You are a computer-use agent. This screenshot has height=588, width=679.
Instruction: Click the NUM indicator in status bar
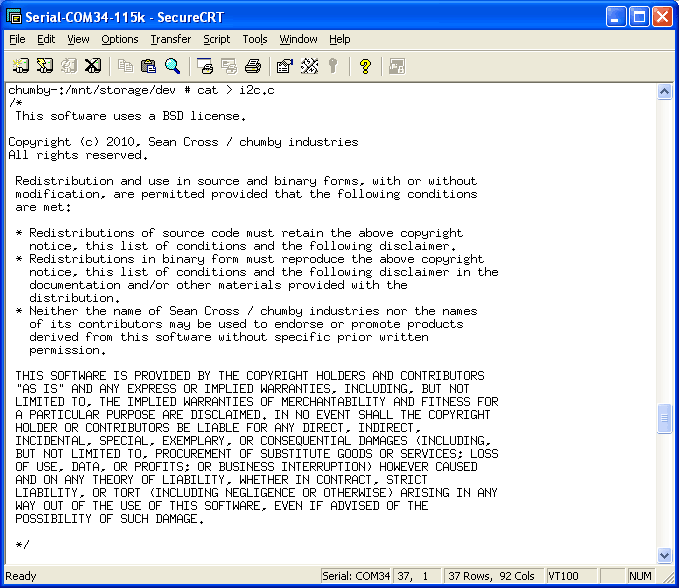[x=641, y=576]
